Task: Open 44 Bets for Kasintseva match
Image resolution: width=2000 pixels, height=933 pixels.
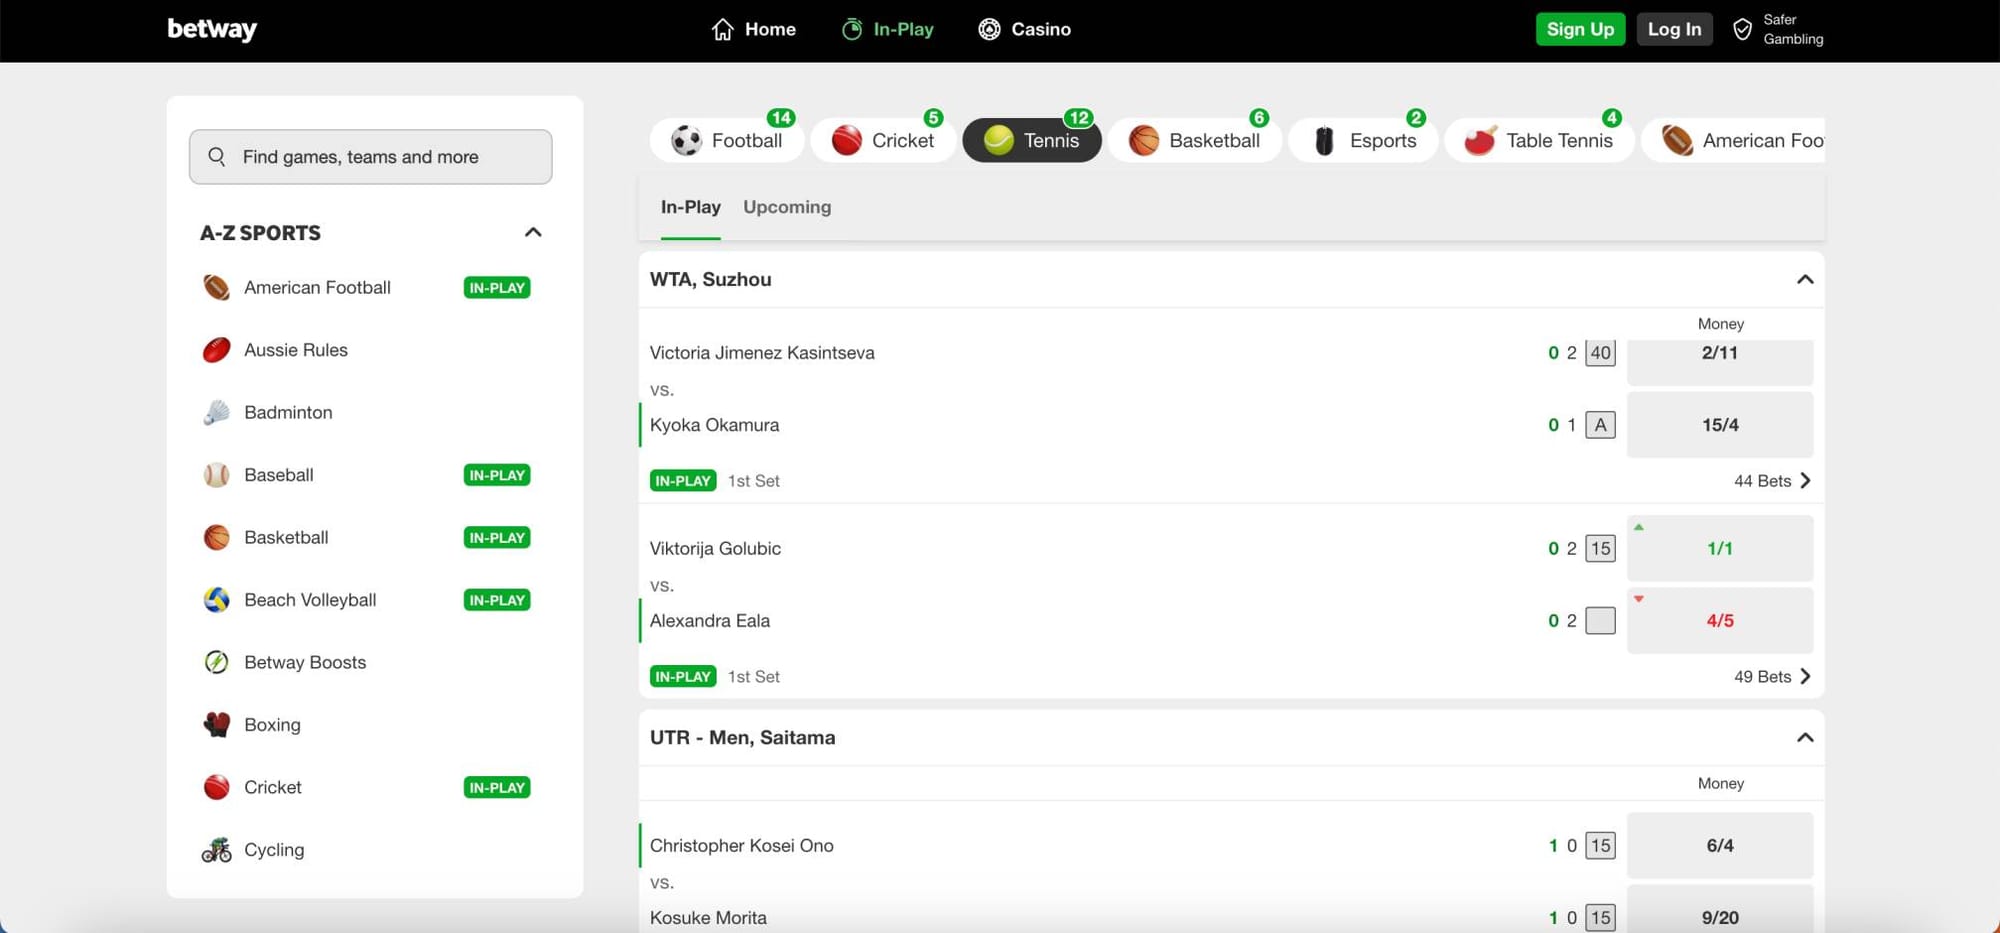Action: 1772,481
